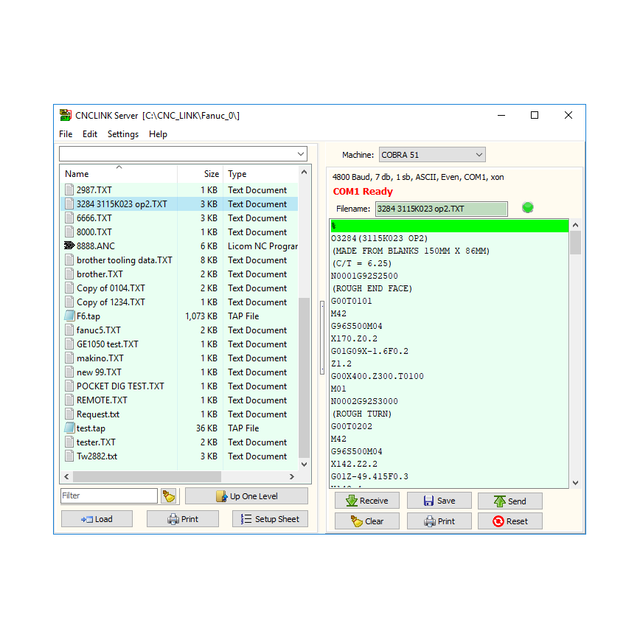Screen dimensions: 640x640
Task: Sort file list by Size column
Action: tap(200, 173)
